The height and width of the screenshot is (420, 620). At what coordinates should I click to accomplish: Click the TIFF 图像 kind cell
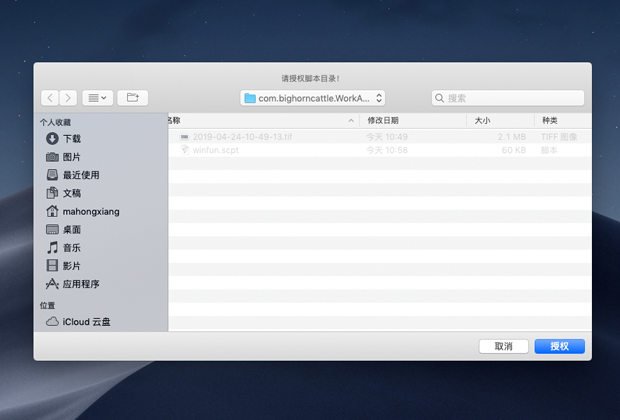[x=559, y=137]
